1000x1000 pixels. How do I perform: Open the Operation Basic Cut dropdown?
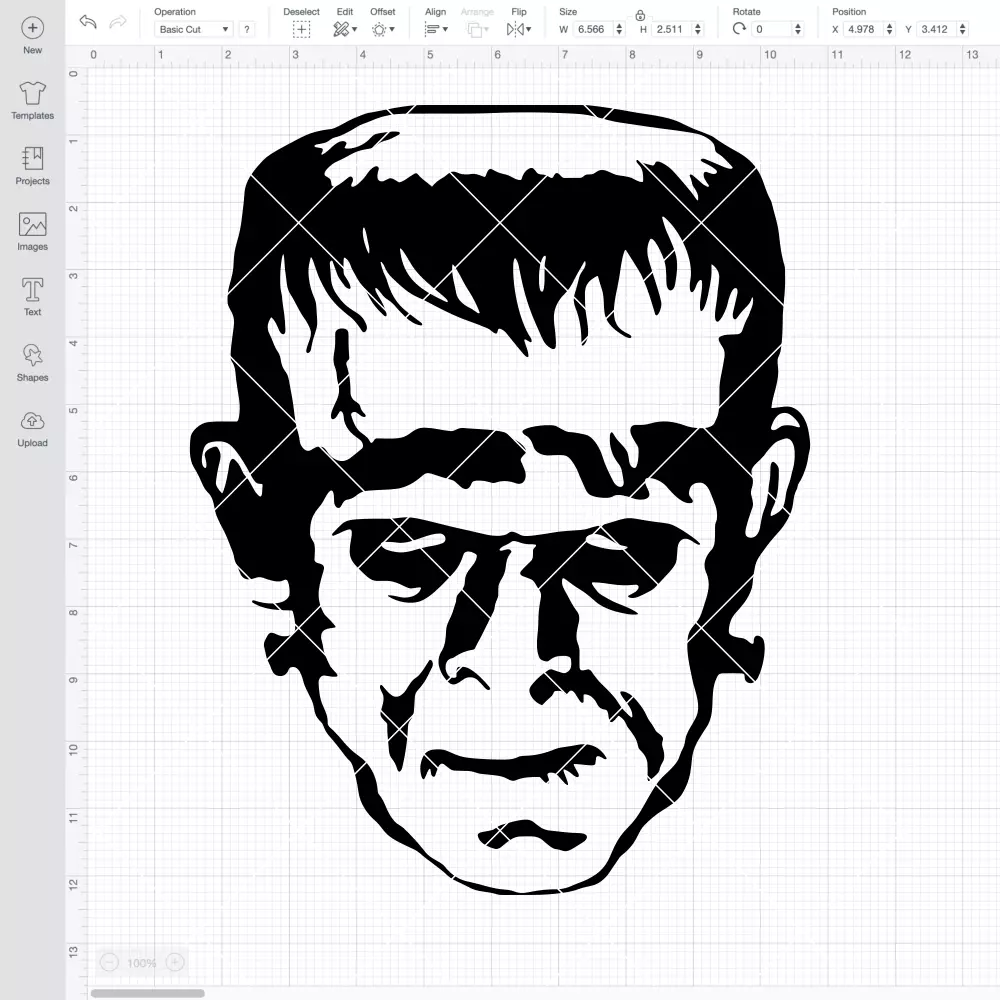194,29
